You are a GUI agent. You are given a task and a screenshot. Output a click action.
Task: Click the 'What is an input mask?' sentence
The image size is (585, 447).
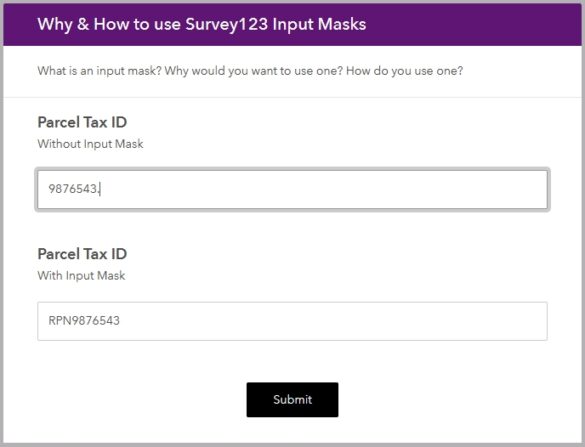100,71
